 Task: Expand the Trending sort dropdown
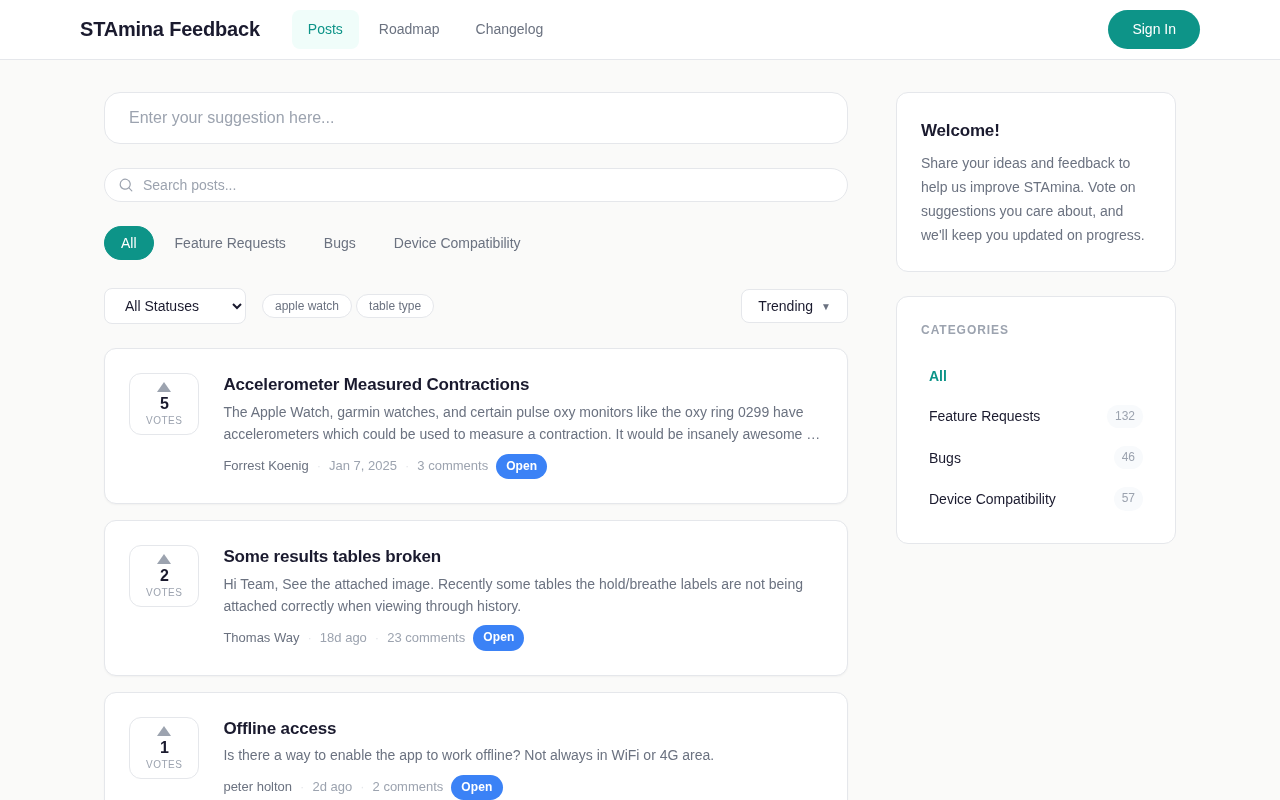794,306
